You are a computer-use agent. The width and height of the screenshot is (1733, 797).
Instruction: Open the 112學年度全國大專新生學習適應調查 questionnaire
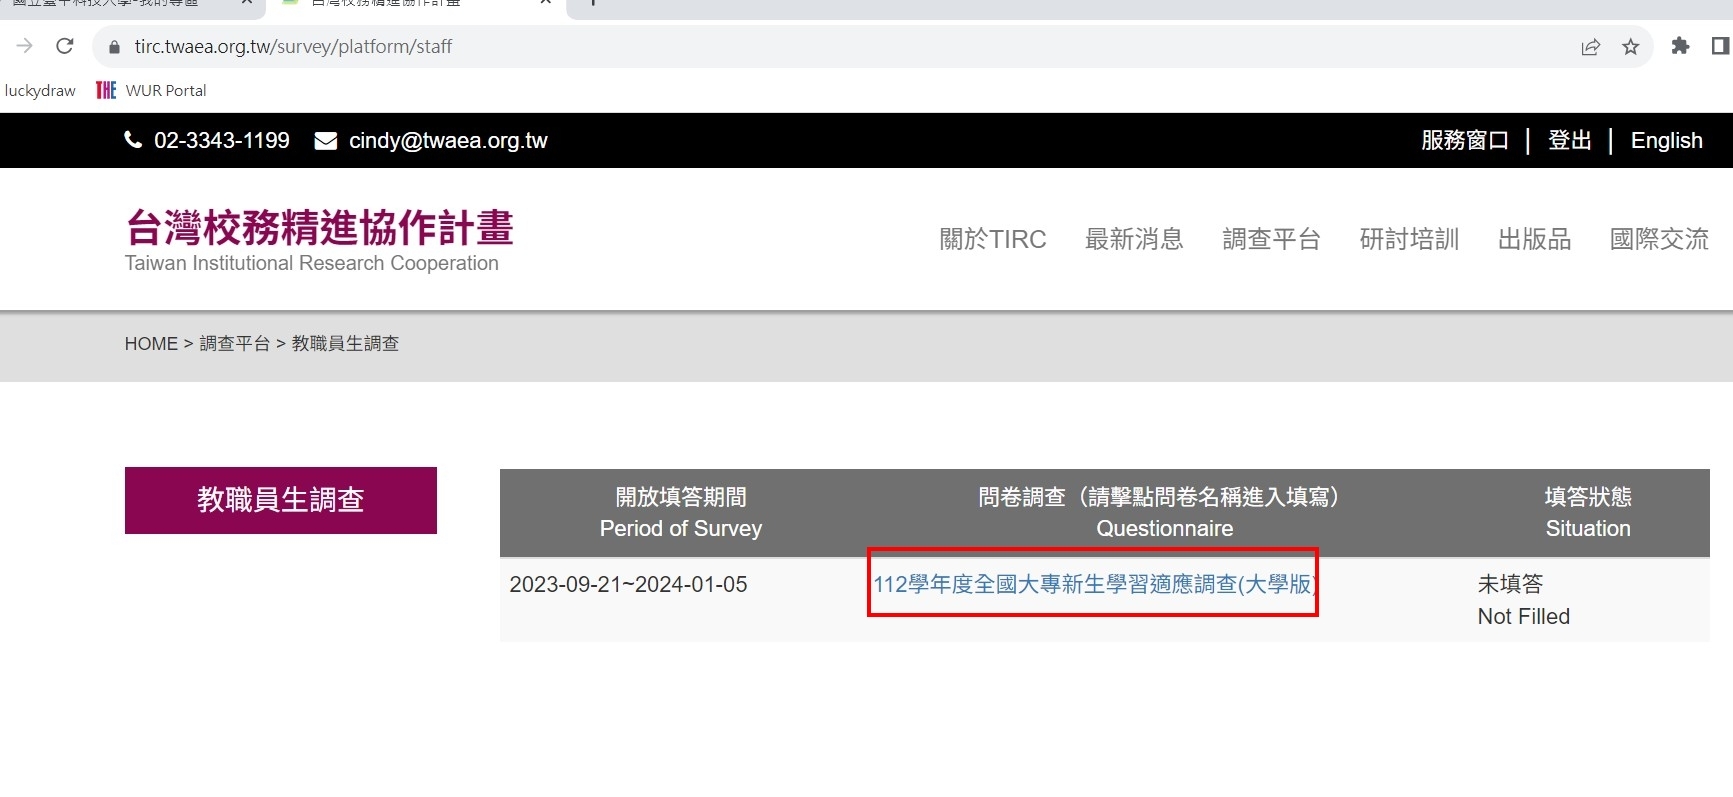tap(1094, 584)
